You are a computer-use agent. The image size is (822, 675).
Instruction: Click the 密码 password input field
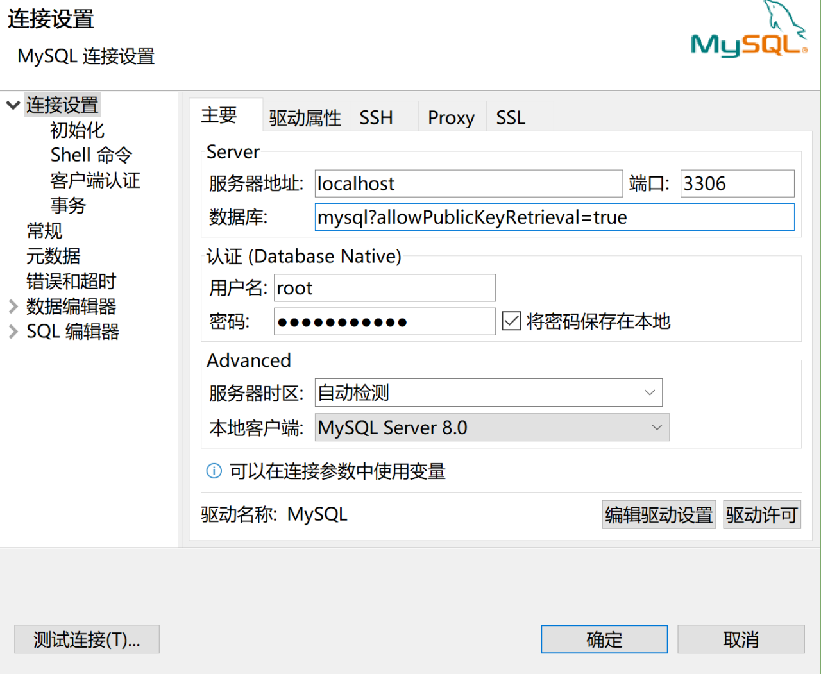385,319
